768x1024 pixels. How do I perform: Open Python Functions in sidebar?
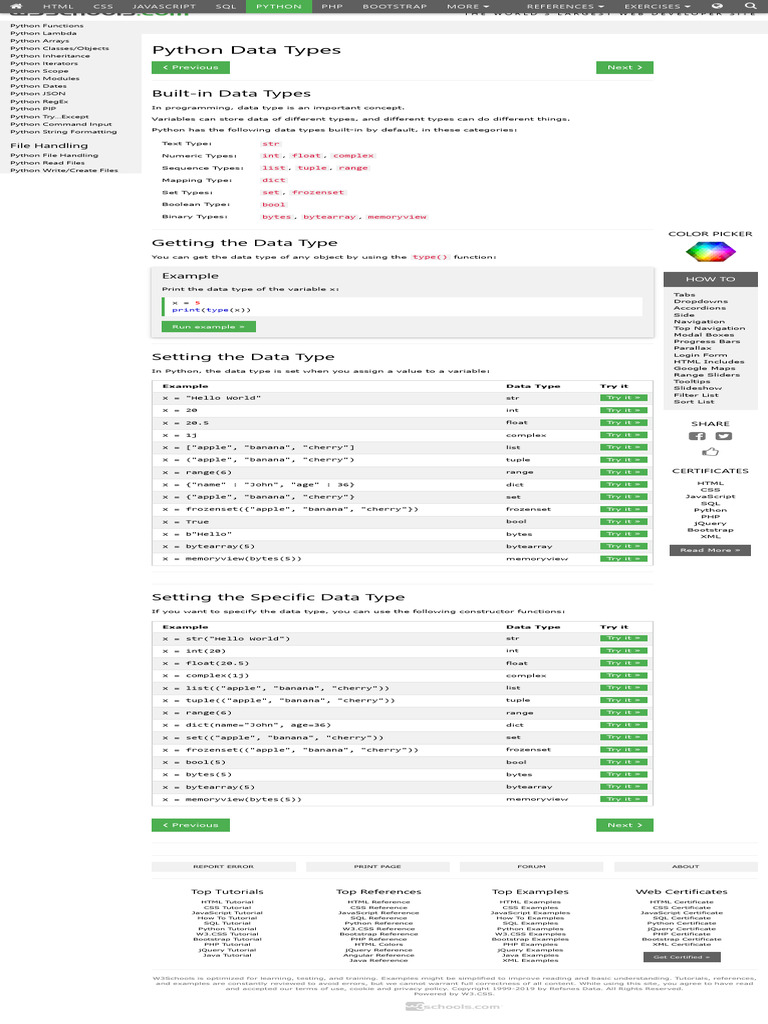coord(46,25)
